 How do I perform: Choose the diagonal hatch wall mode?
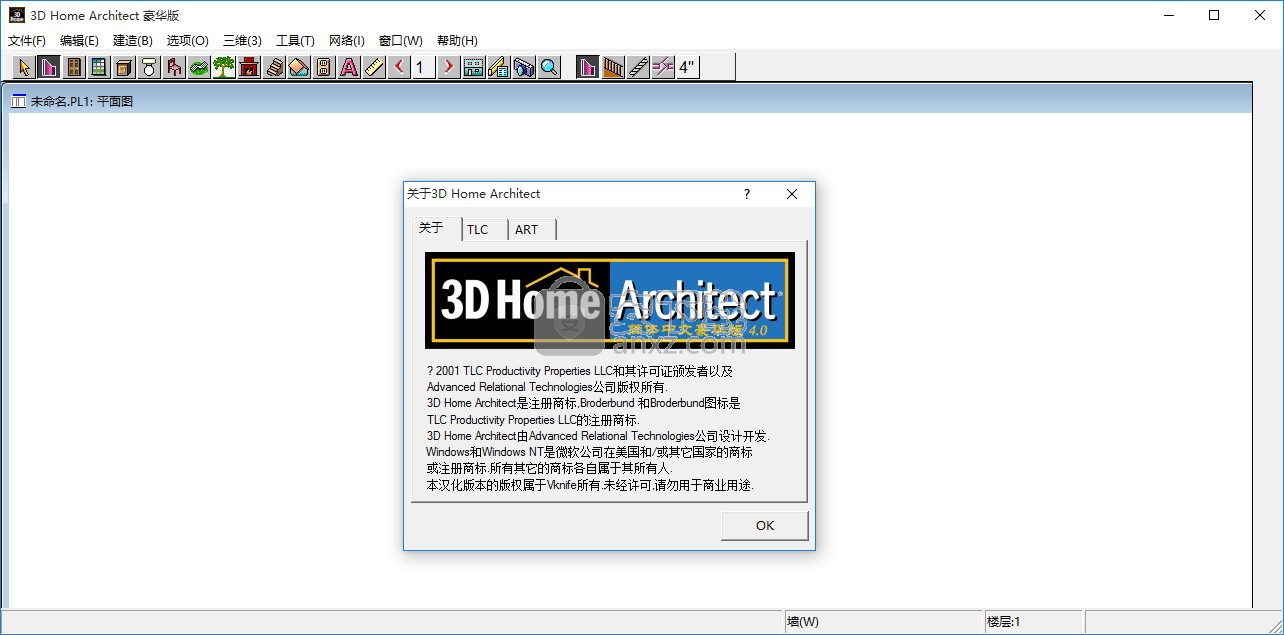(x=638, y=67)
